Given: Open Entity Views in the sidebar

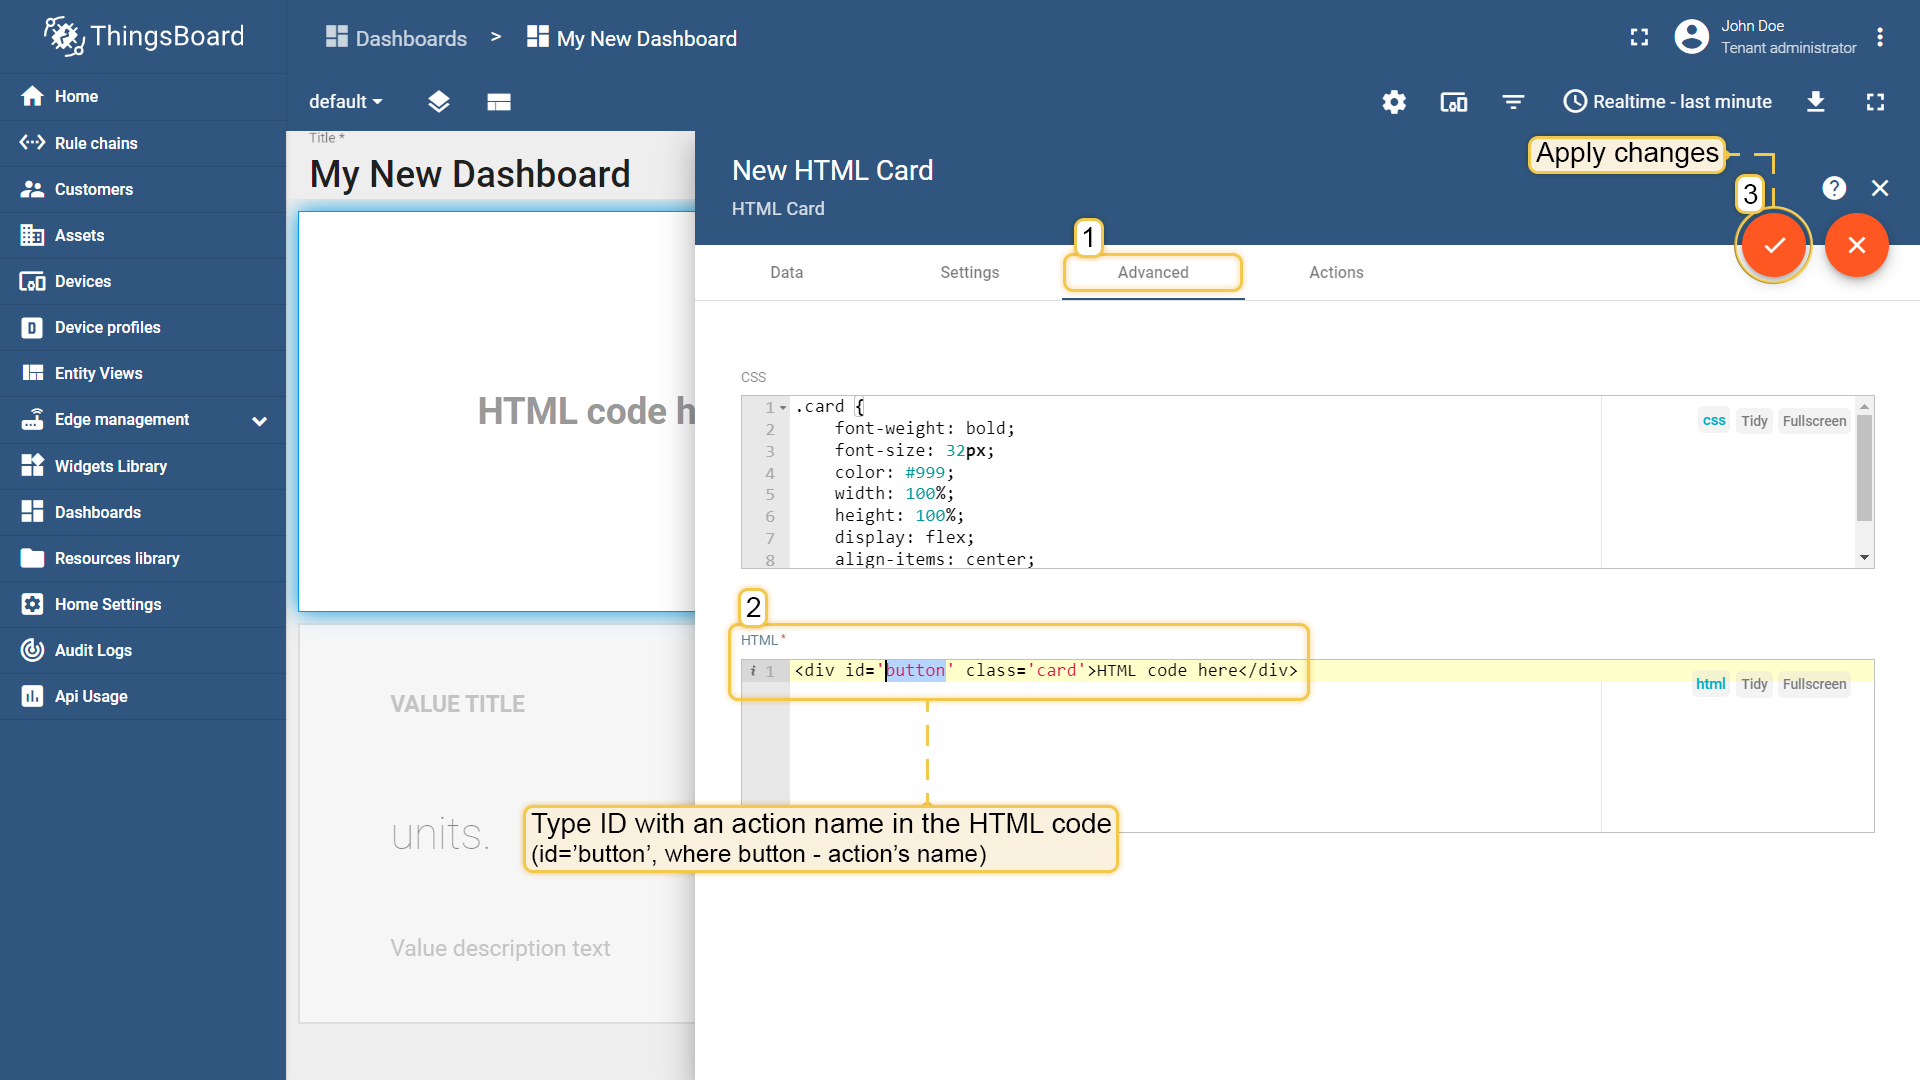Looking at the screenshot, I should coord(143,373).
